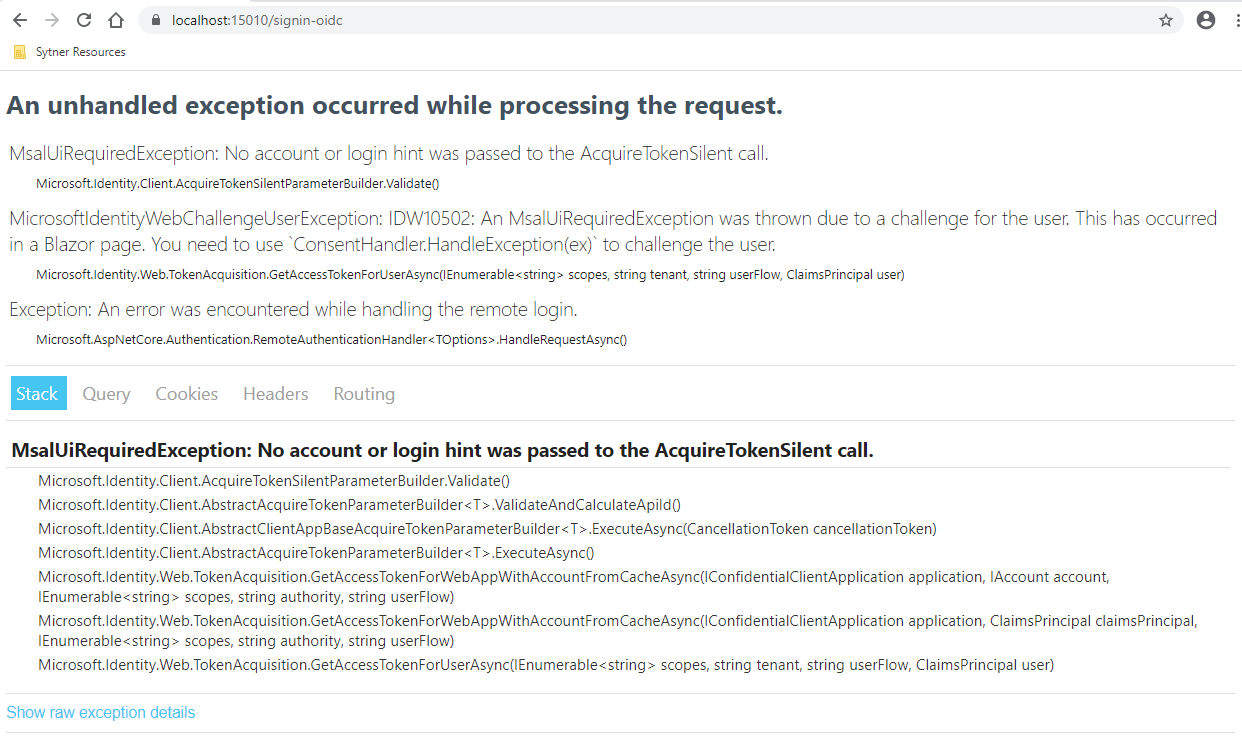Switch to the Query tab
Viewport: 1242px width, 743px height.
tap(106, 394)
